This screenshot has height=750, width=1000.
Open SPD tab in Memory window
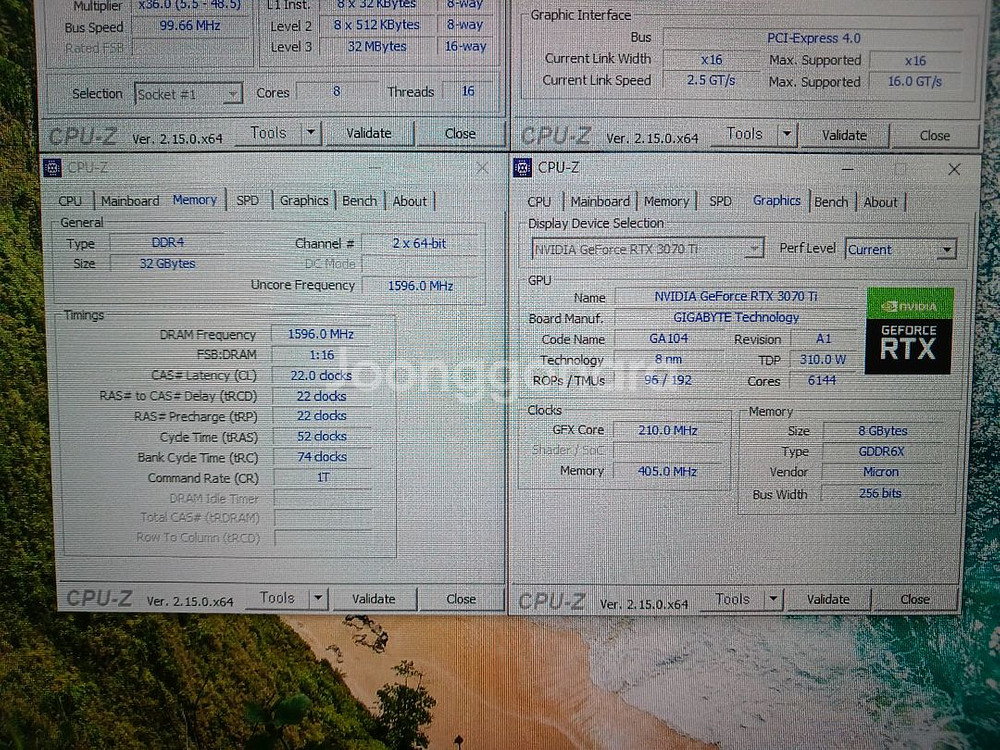pyautogui.click(x=247, y=200)
